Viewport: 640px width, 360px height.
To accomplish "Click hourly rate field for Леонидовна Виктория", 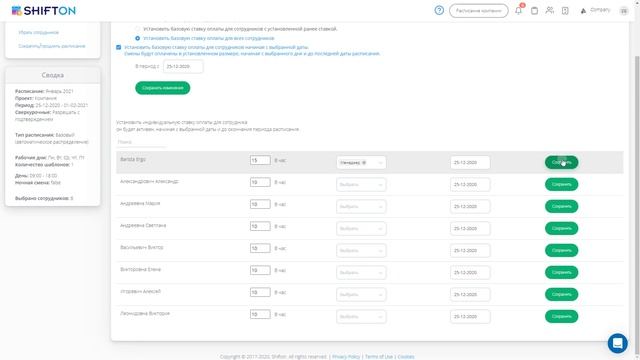I will 260,315.
